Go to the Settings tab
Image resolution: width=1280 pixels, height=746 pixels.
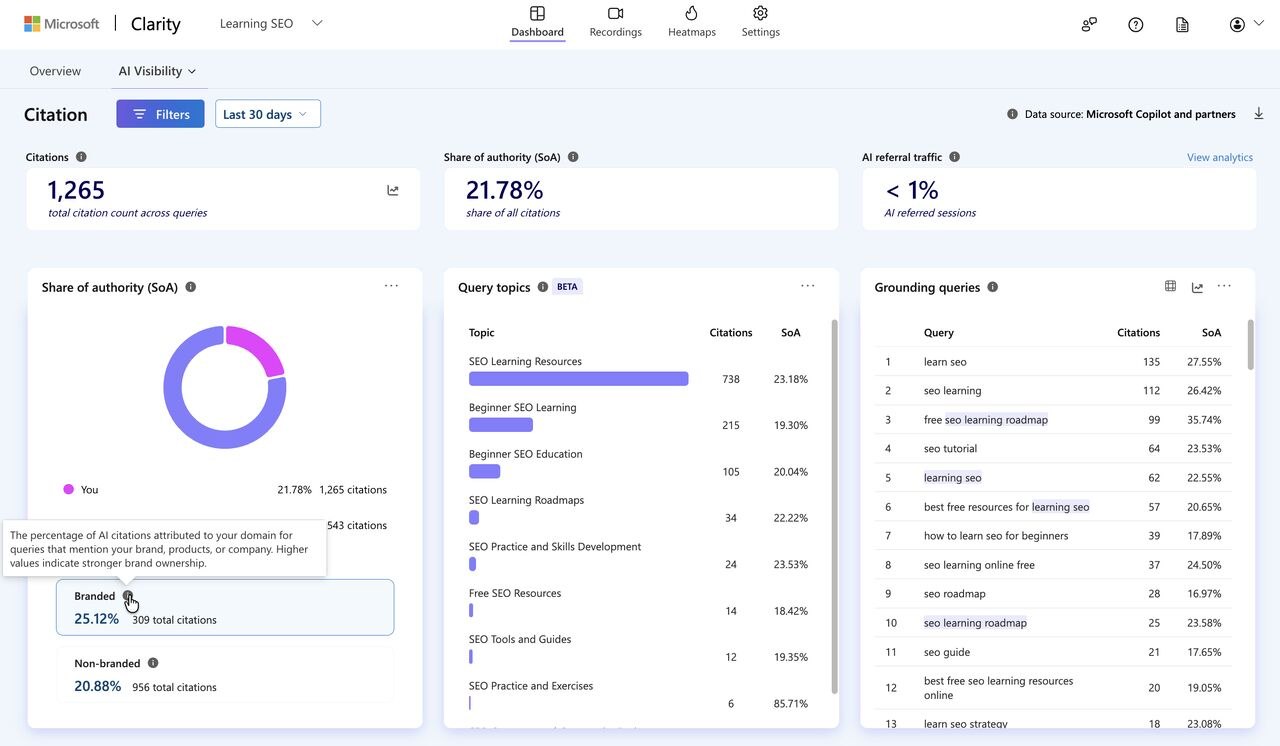coord(760,21)
